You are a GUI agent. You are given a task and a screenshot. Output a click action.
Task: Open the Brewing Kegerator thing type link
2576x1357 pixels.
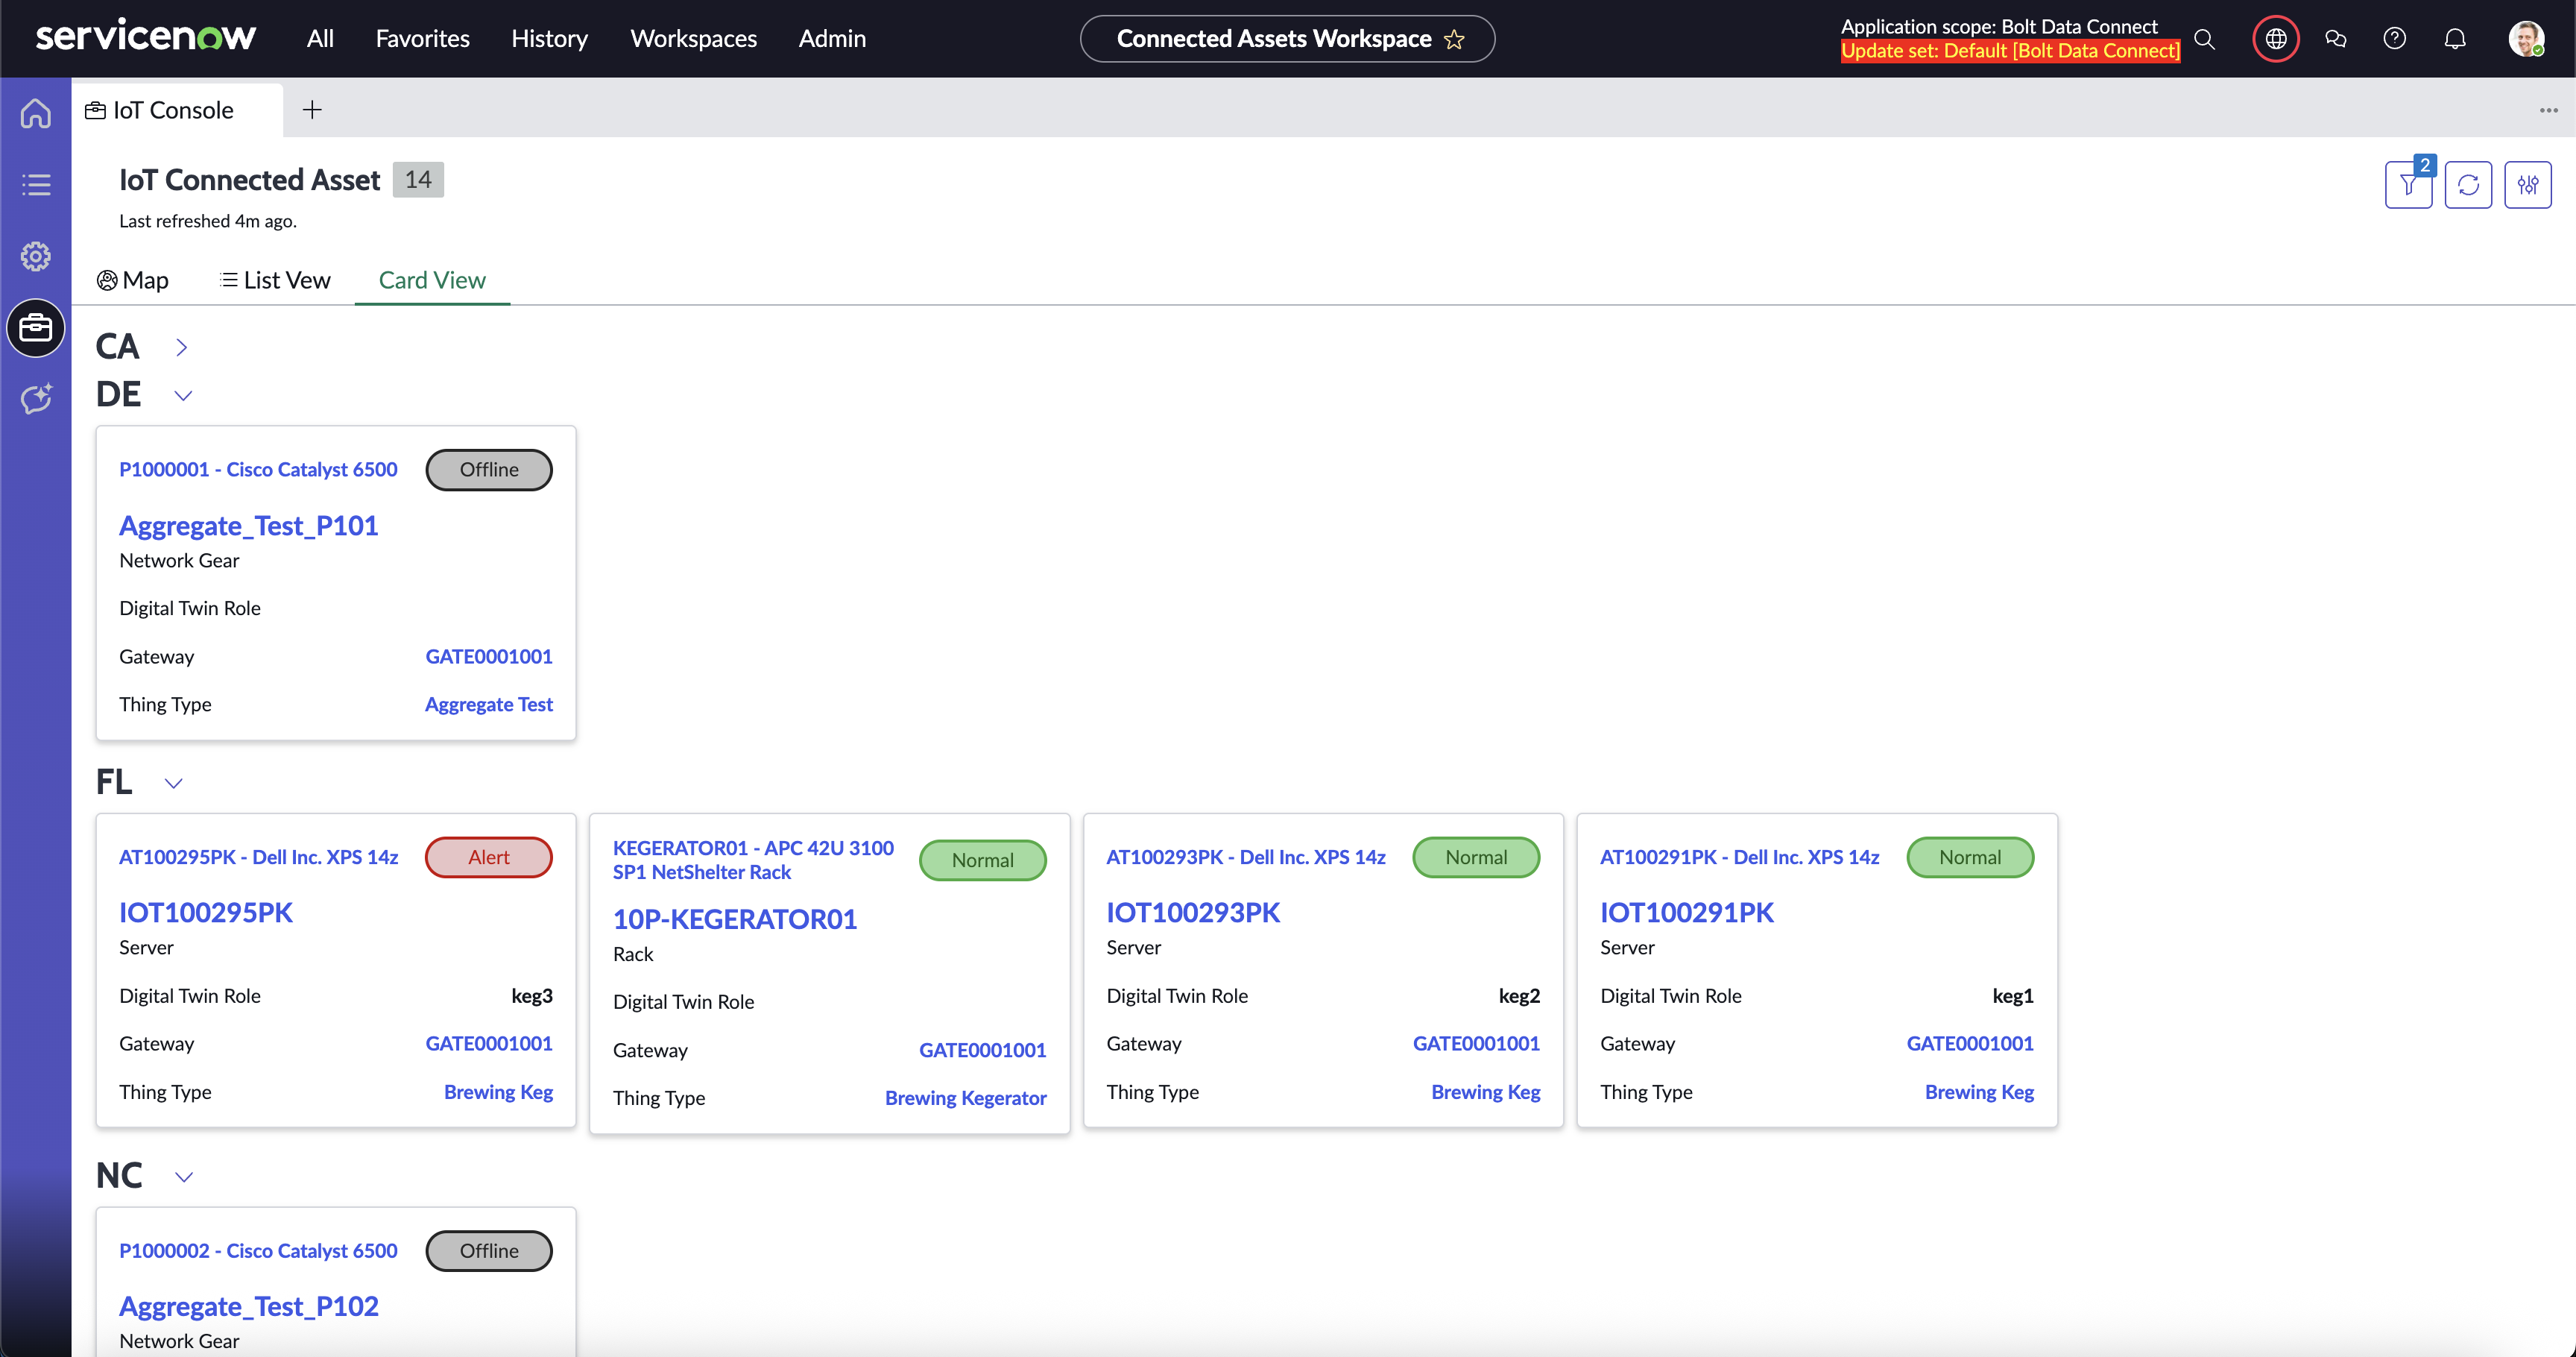tap(966, 1098)
